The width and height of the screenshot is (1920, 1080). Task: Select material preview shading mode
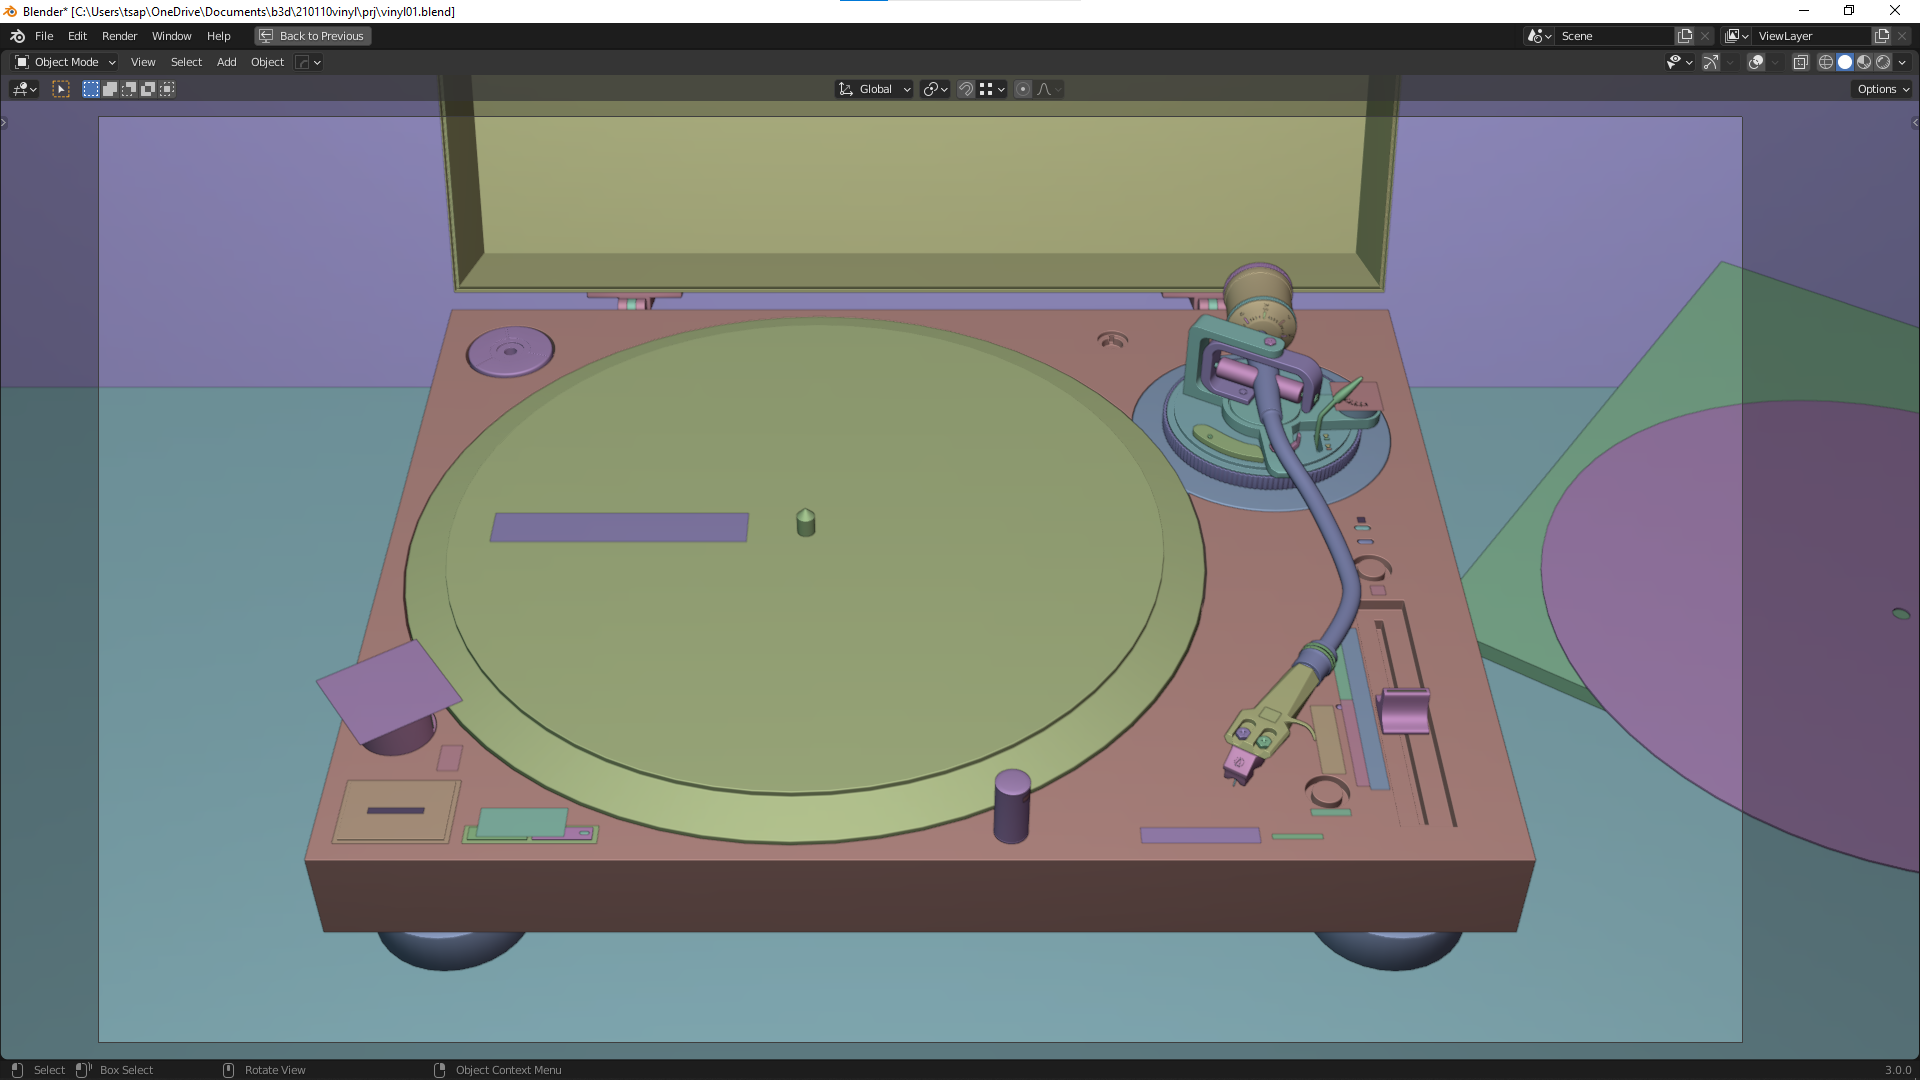click(1864, 62)
